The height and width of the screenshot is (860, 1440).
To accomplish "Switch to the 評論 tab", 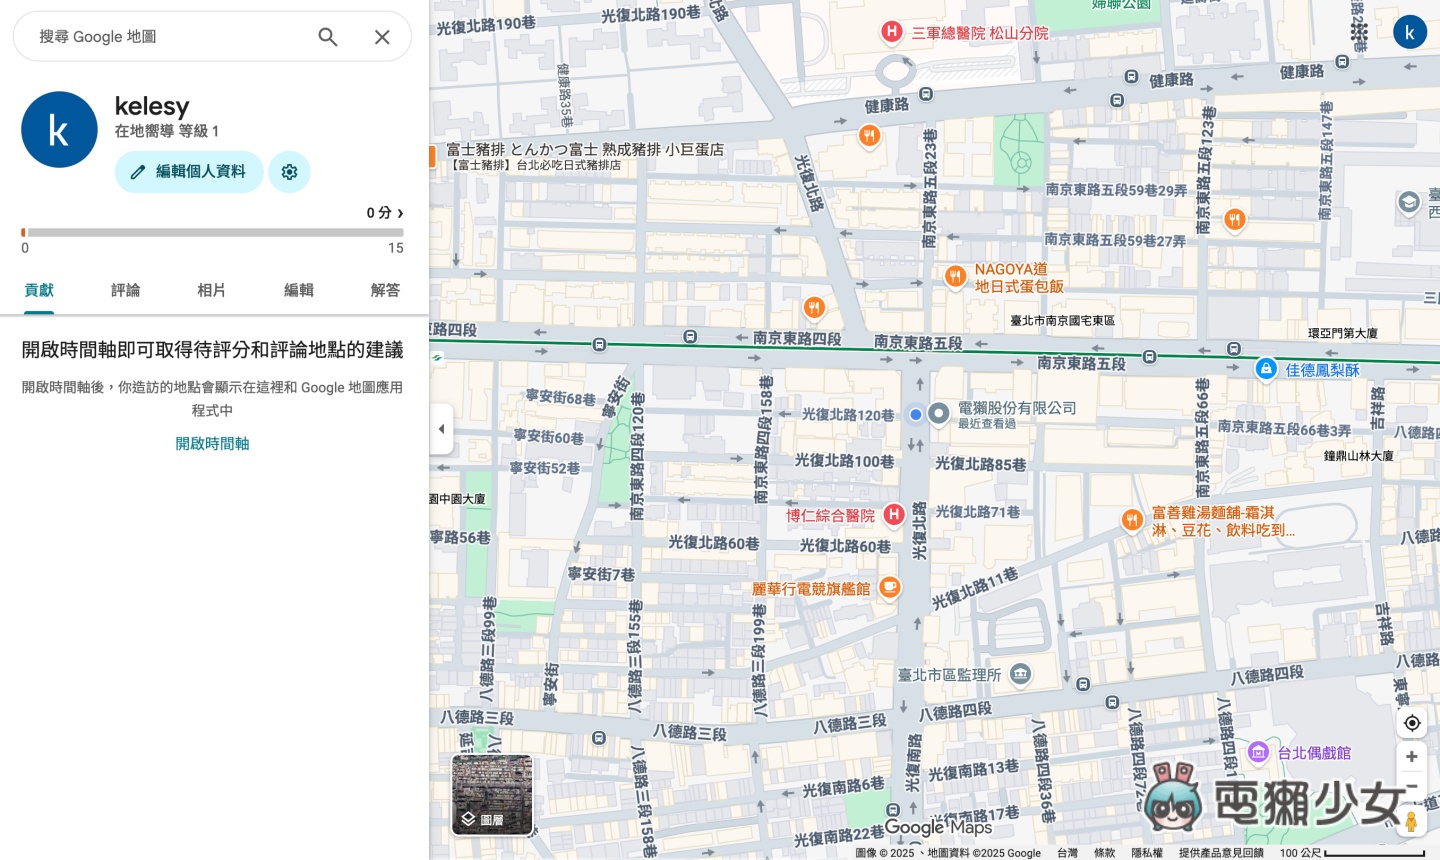I will pyautogui.click(x=125, y=290).
